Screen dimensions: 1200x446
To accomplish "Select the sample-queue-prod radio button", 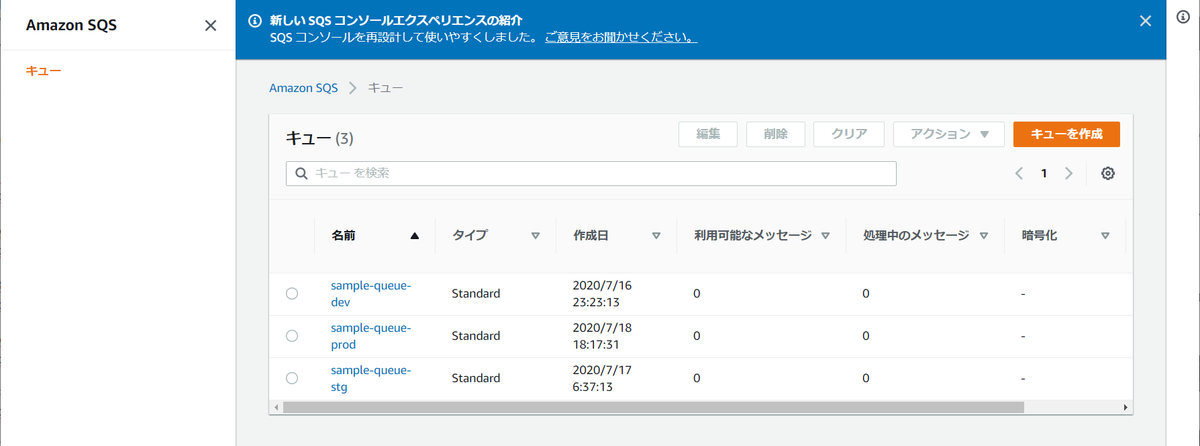I will point(292,336).
